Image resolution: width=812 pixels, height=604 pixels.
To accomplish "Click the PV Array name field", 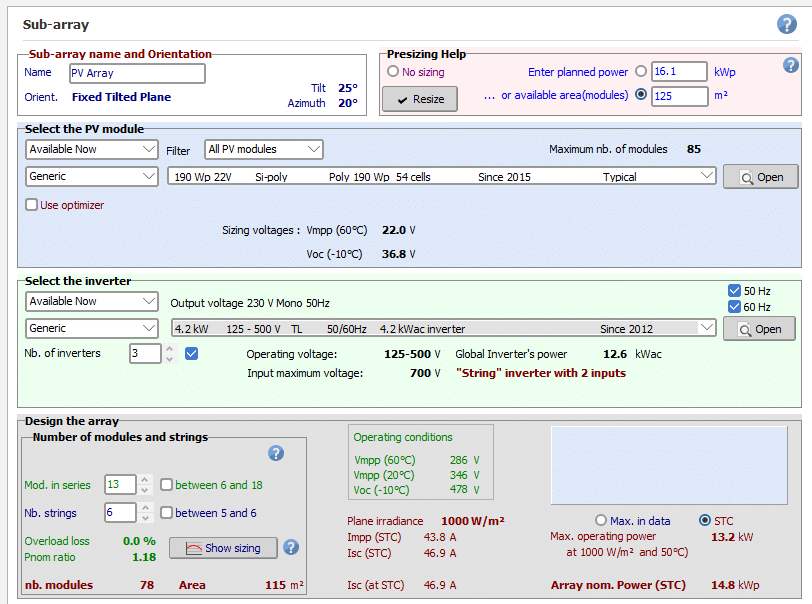I will pyautogui.click(x=136, y=73).
